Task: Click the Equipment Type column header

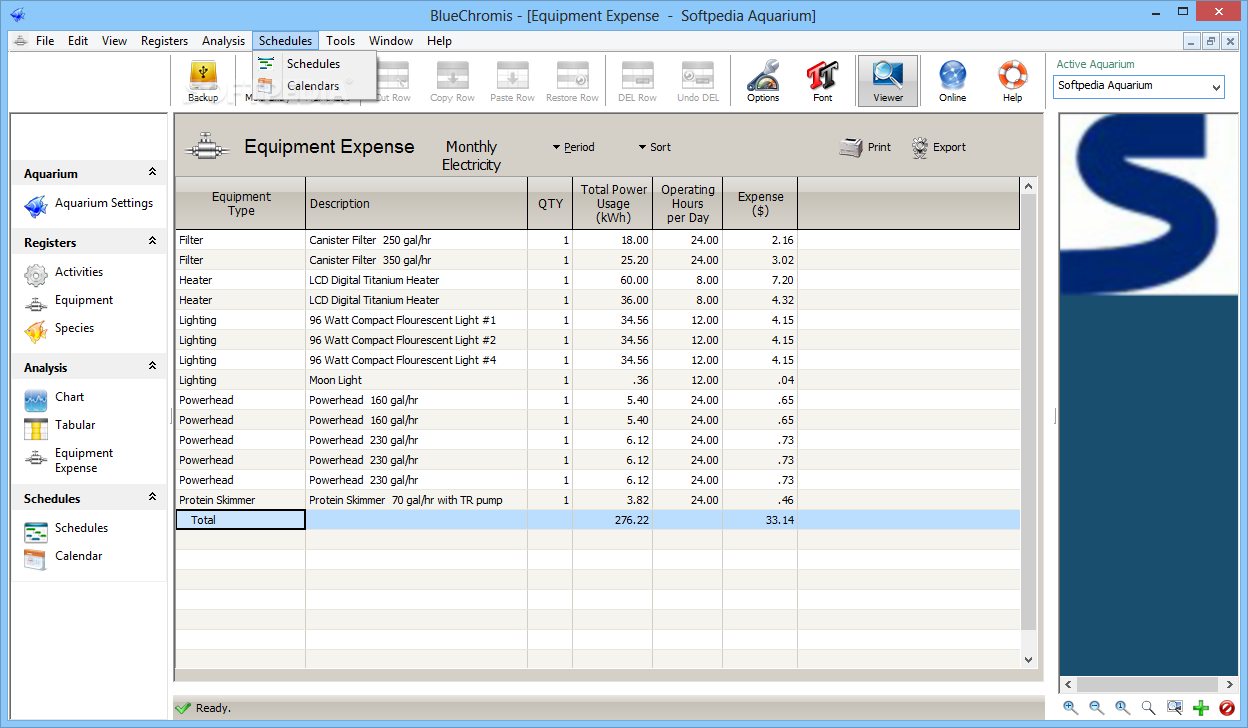Action: point(241,204)
